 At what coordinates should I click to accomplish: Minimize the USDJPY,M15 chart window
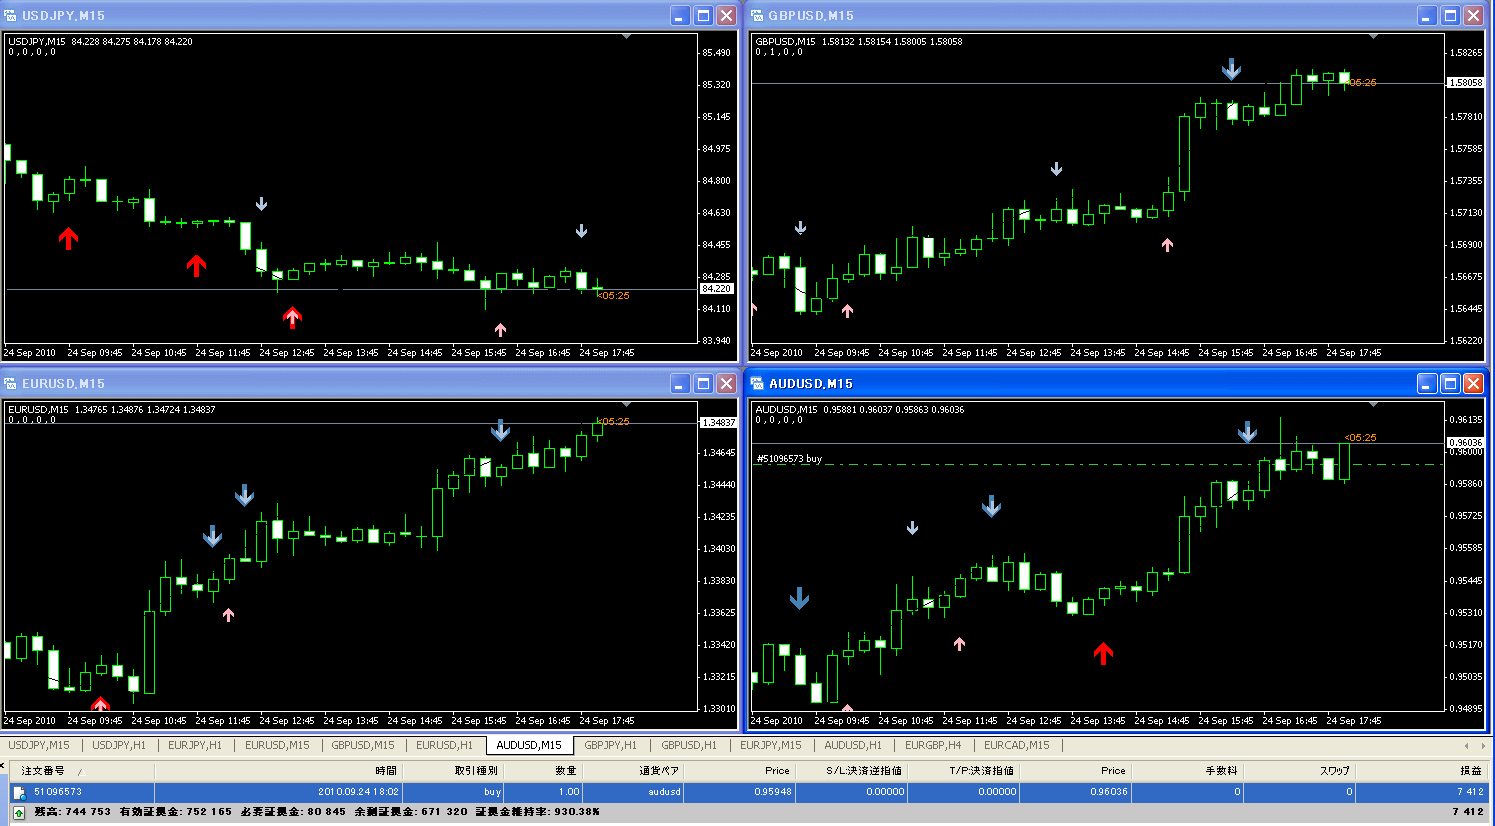click(680, 15)
